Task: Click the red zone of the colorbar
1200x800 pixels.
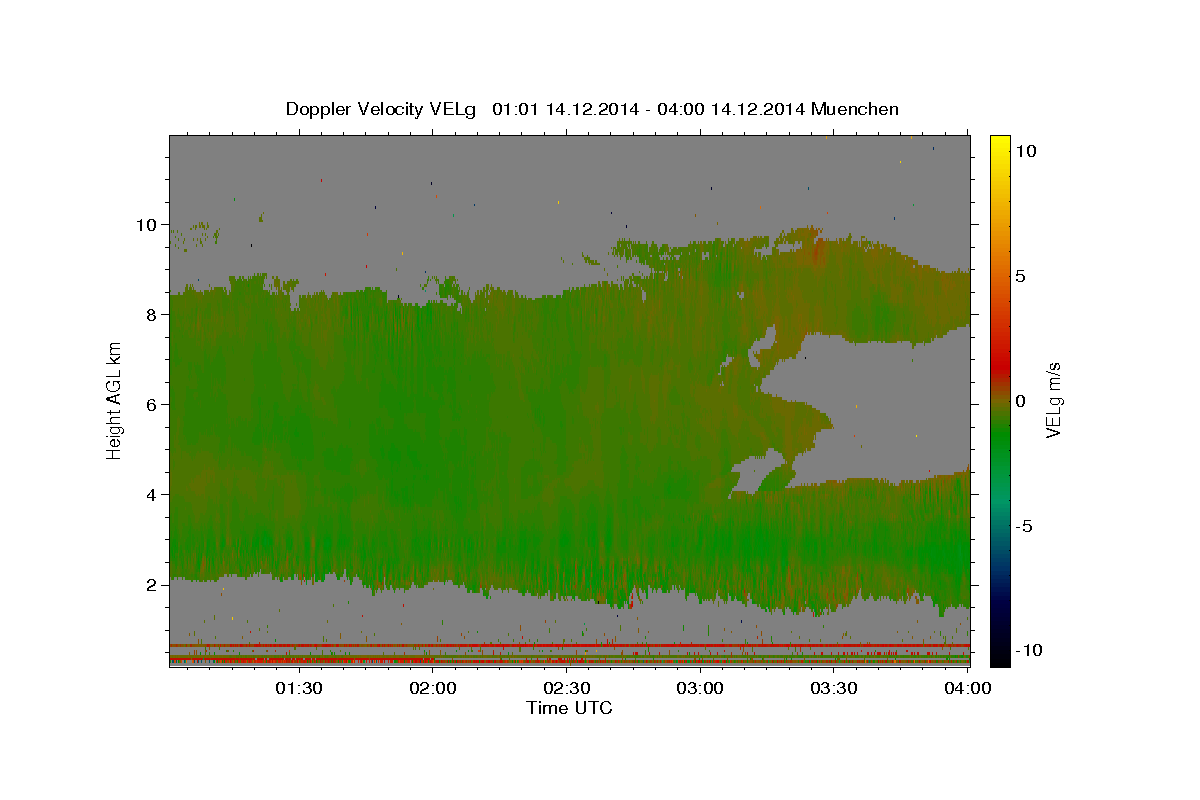Action: [x=999, y=365]
